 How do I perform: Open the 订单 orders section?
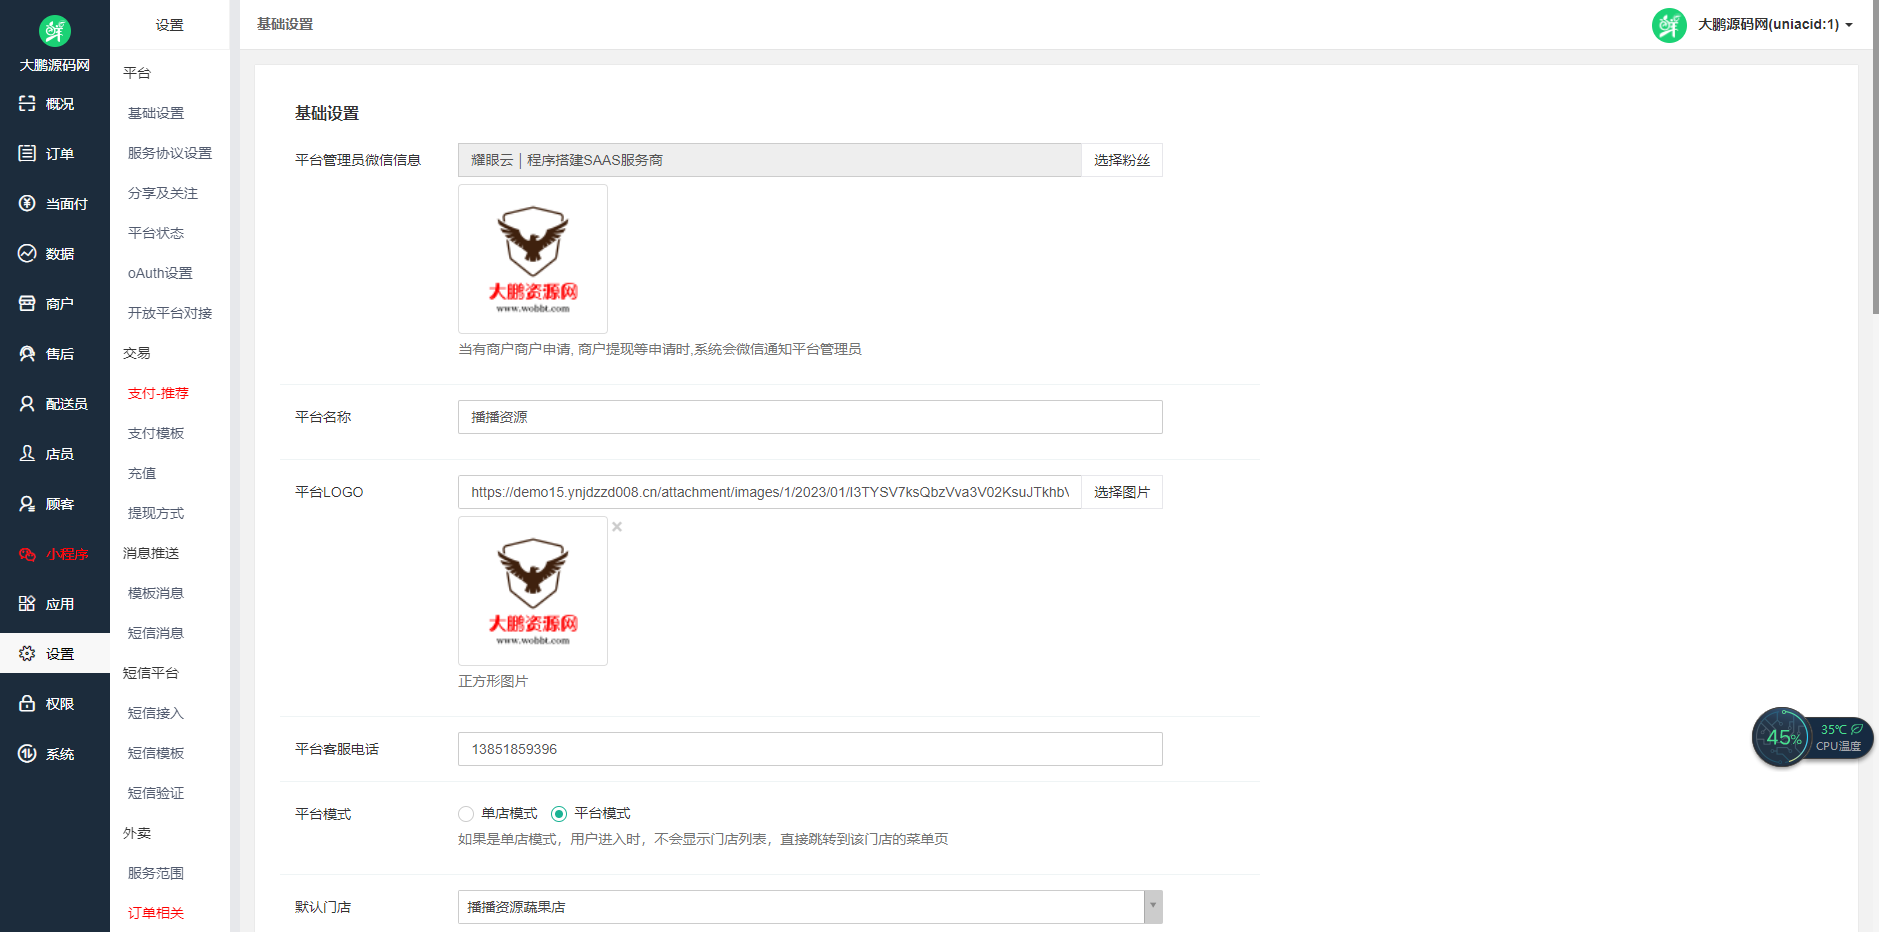coord(55,153)
